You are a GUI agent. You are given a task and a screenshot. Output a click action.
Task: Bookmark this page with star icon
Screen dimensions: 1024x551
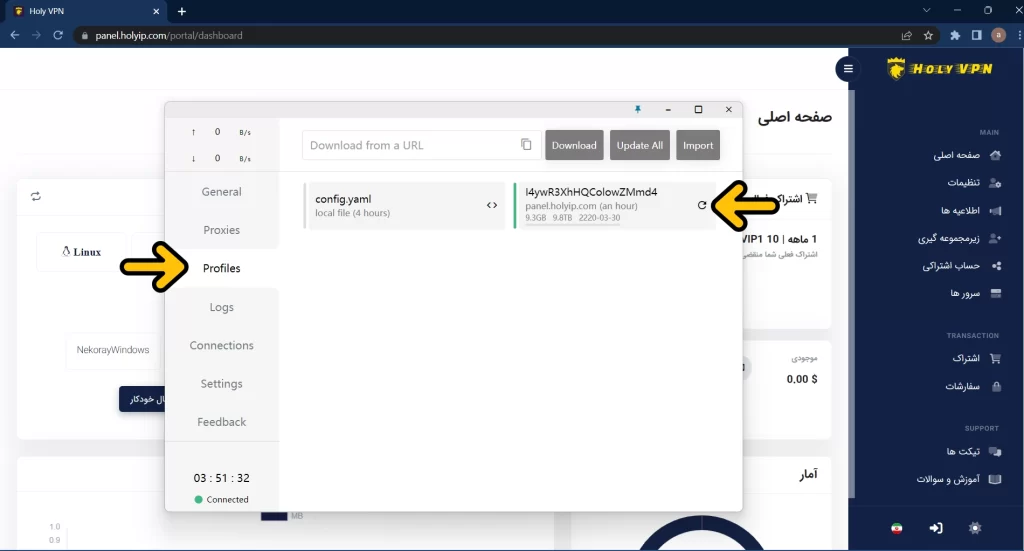[928, 35]
